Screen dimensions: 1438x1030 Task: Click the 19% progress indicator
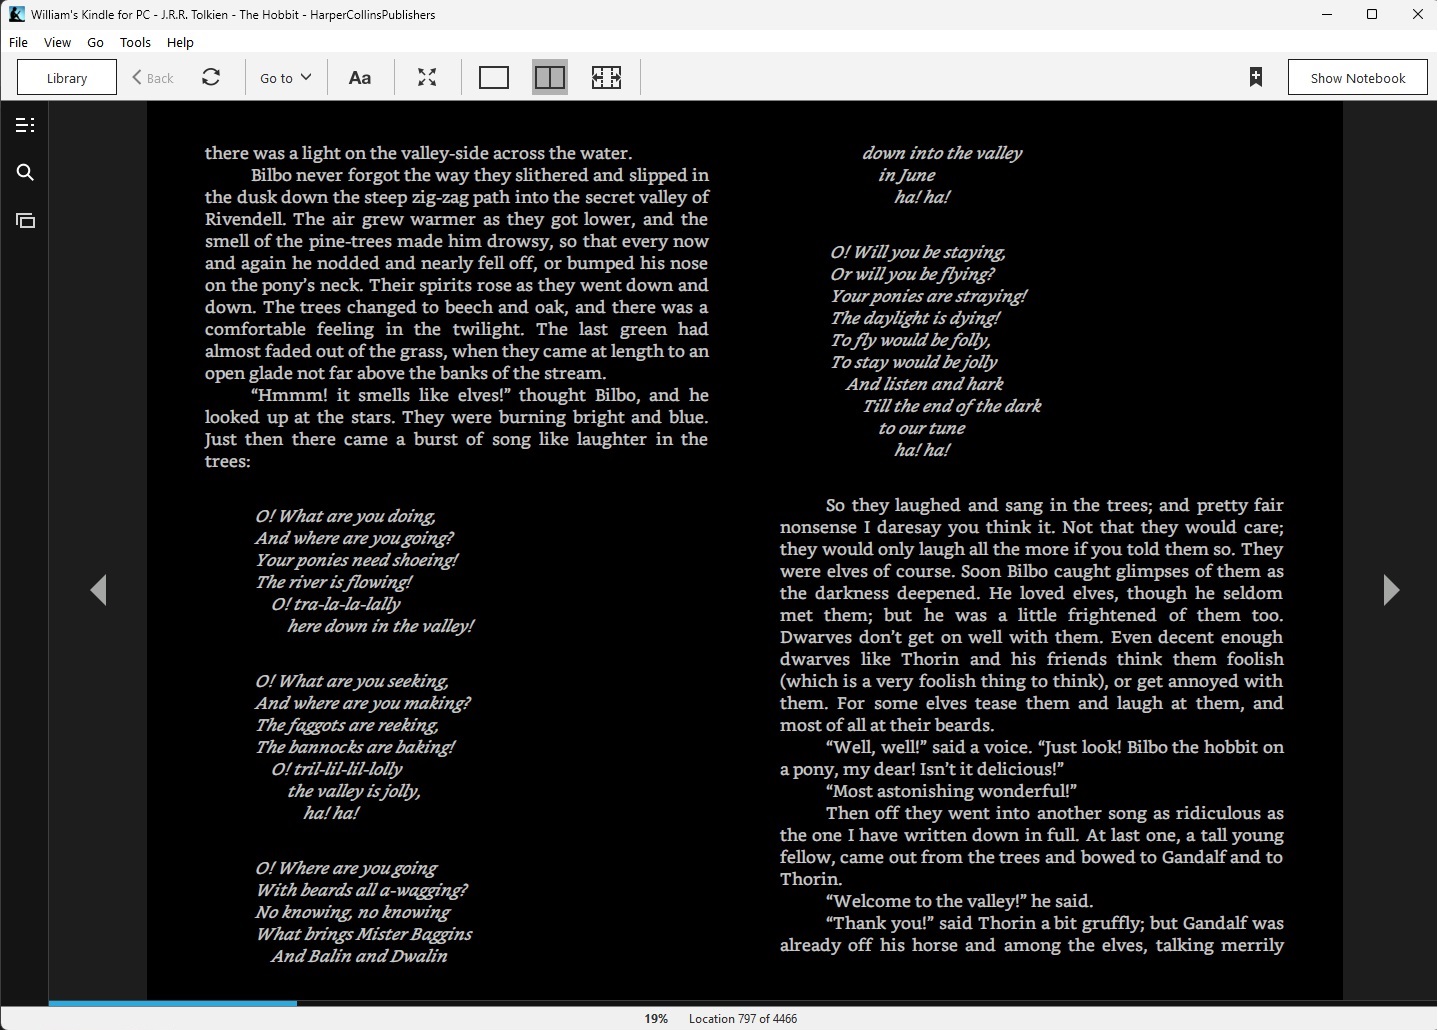(x=656, y=1018)
